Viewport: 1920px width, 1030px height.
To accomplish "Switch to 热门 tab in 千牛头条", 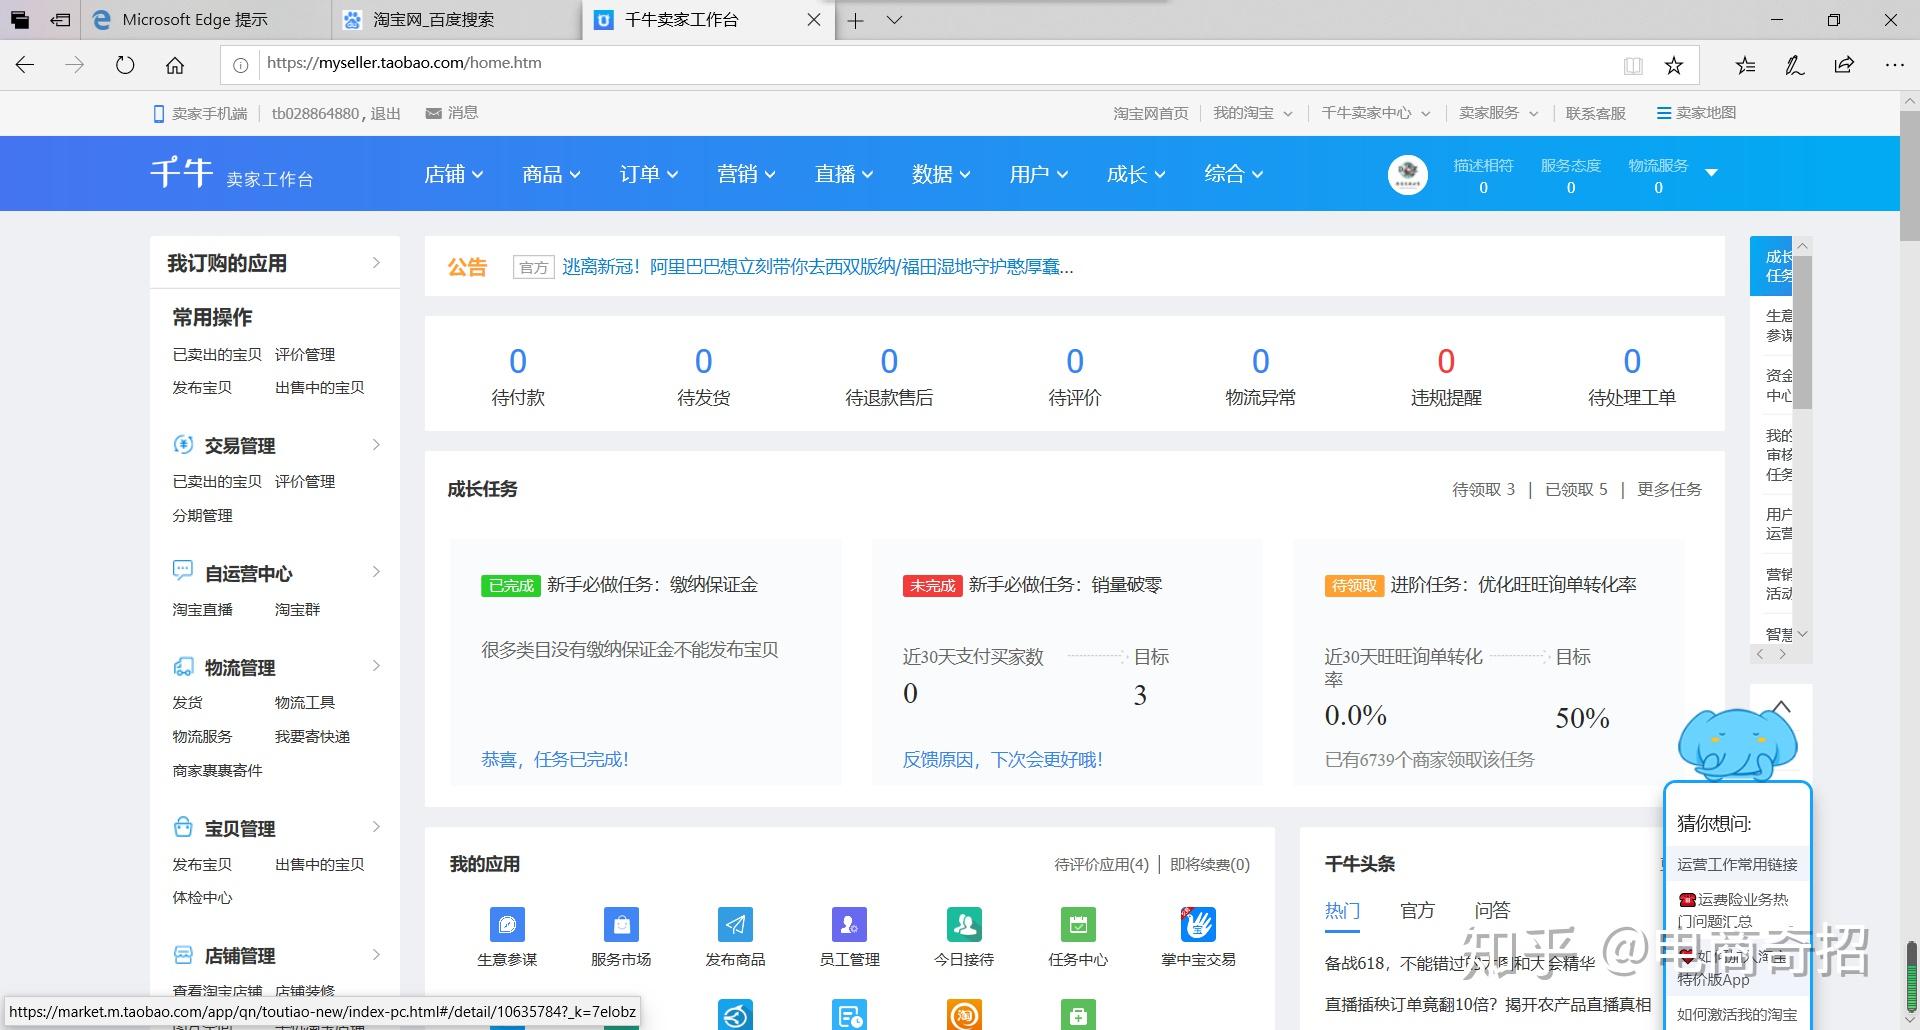I will click(1342, 910).
